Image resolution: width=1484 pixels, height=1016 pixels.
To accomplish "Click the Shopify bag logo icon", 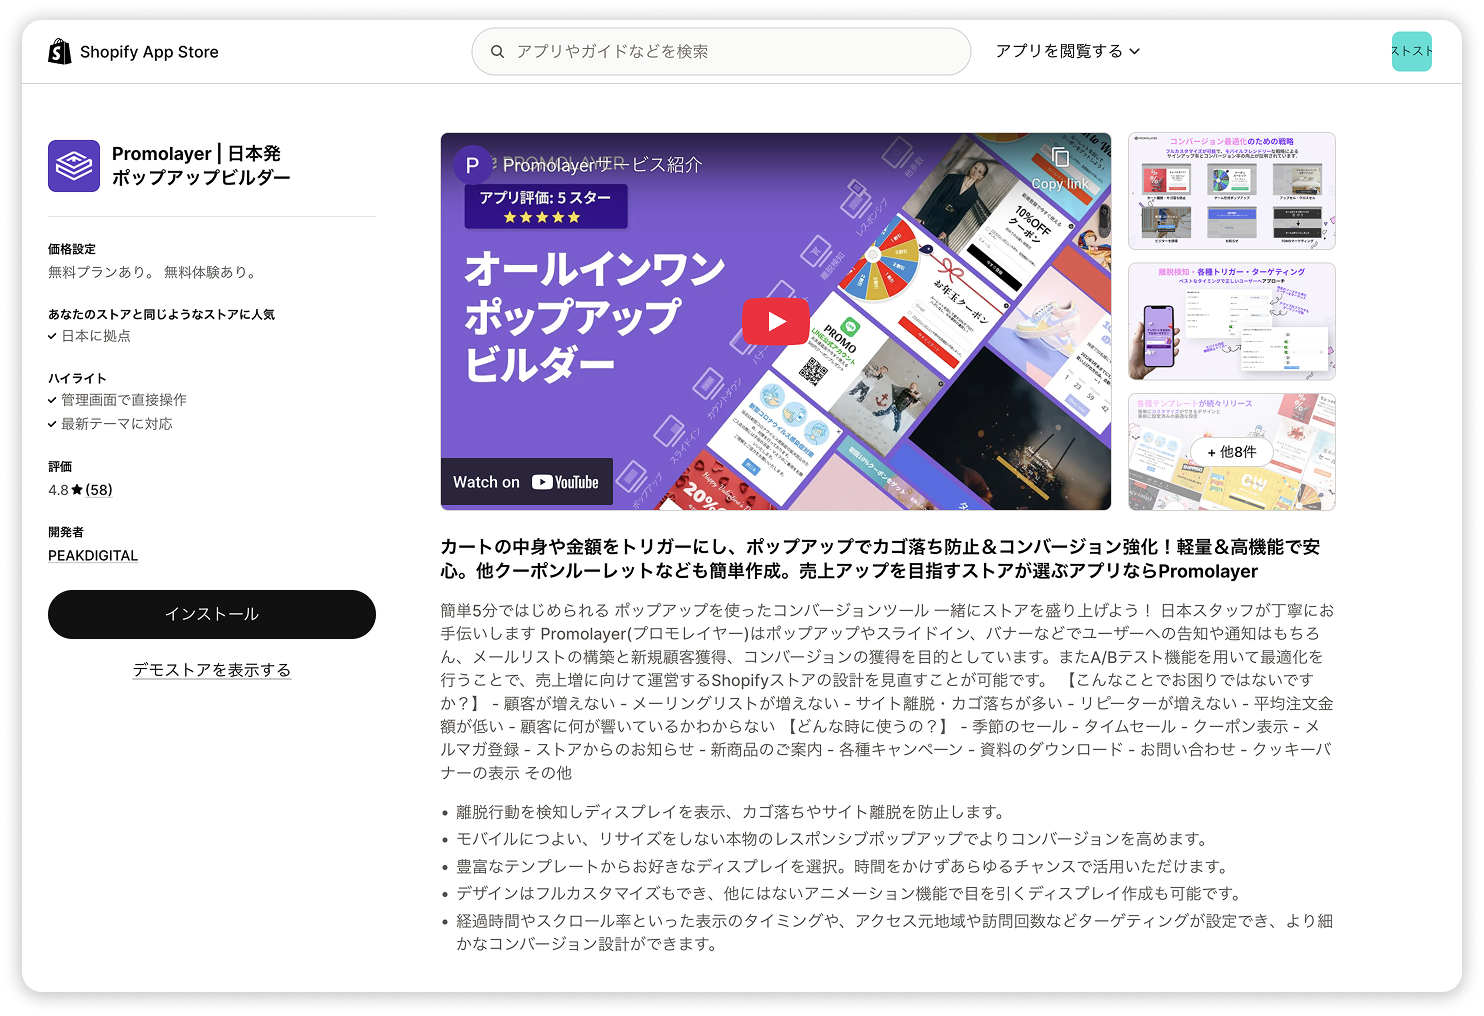I will click(60, 52).
